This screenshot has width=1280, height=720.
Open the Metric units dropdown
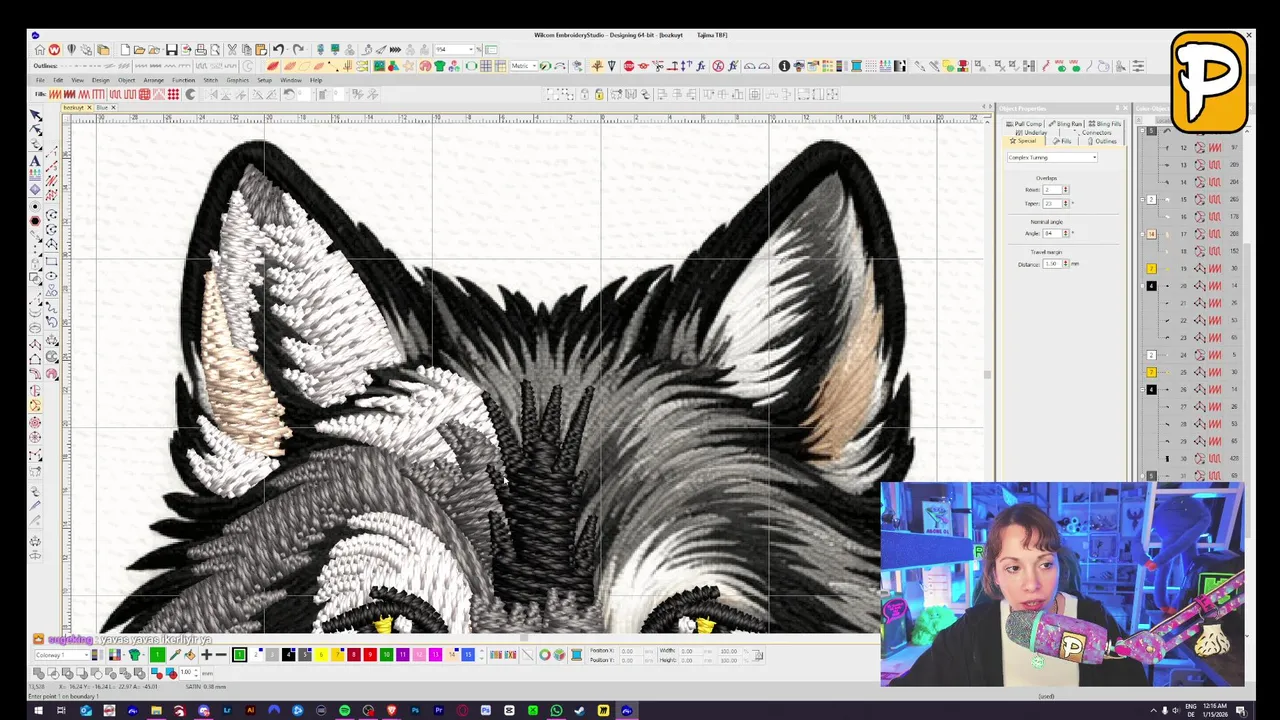(x=524, y=66)
